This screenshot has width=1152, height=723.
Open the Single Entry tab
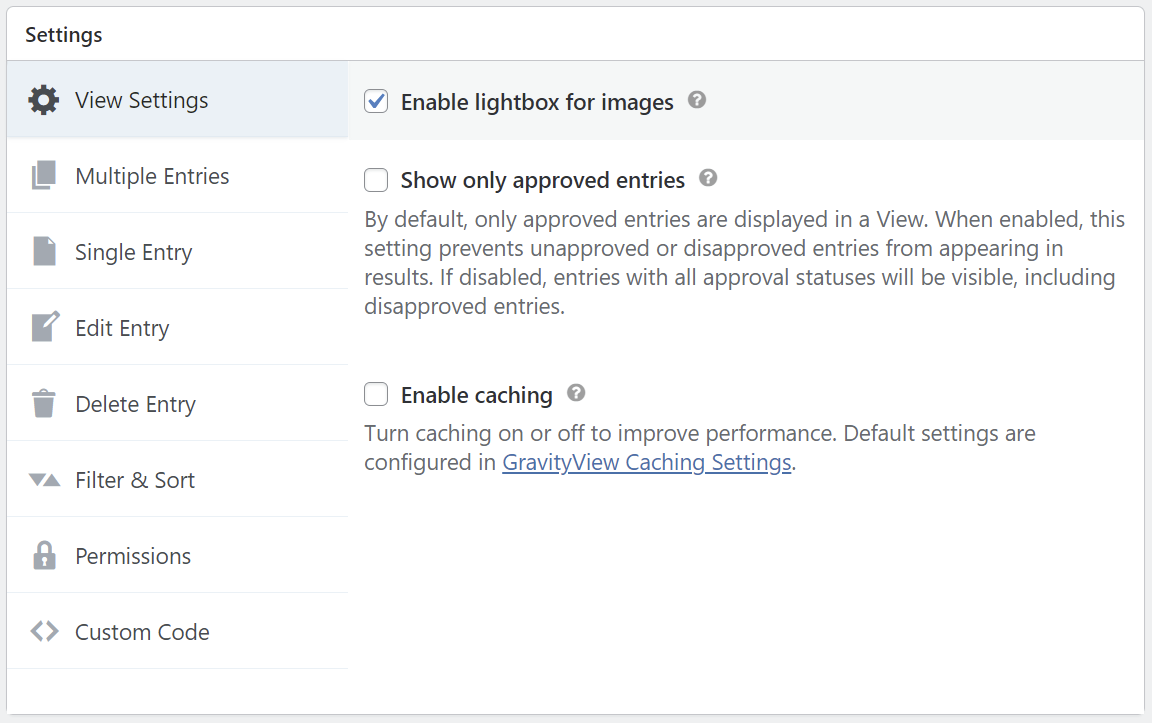coord(134,252)
